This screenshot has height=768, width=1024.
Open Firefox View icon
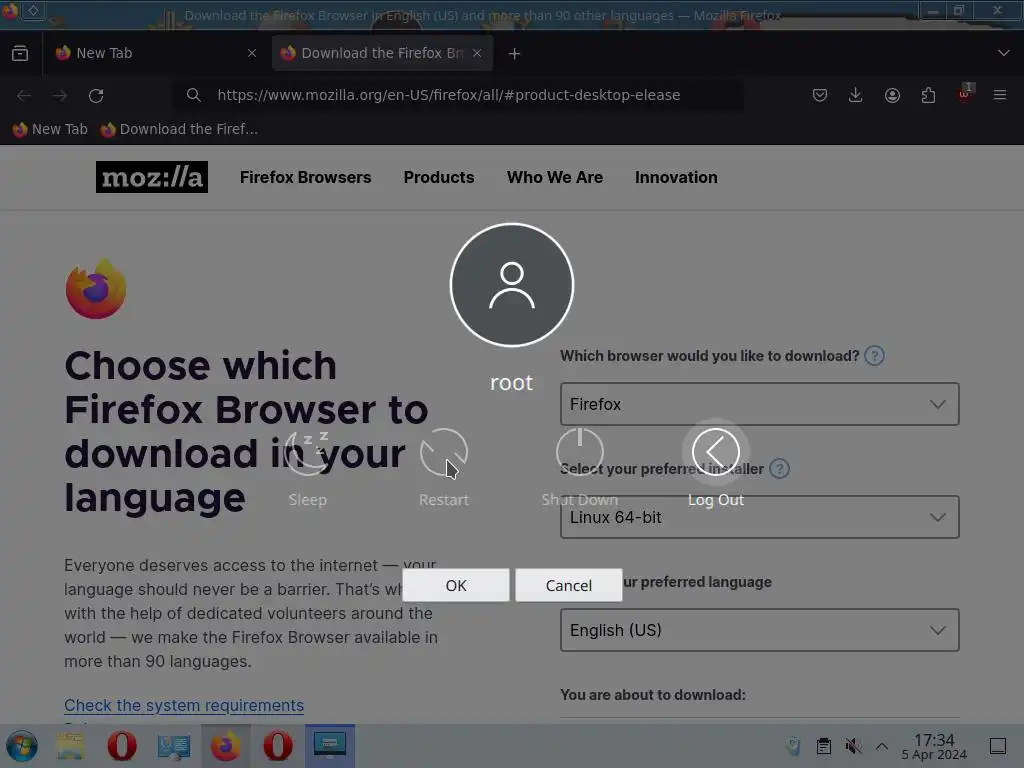20,53
